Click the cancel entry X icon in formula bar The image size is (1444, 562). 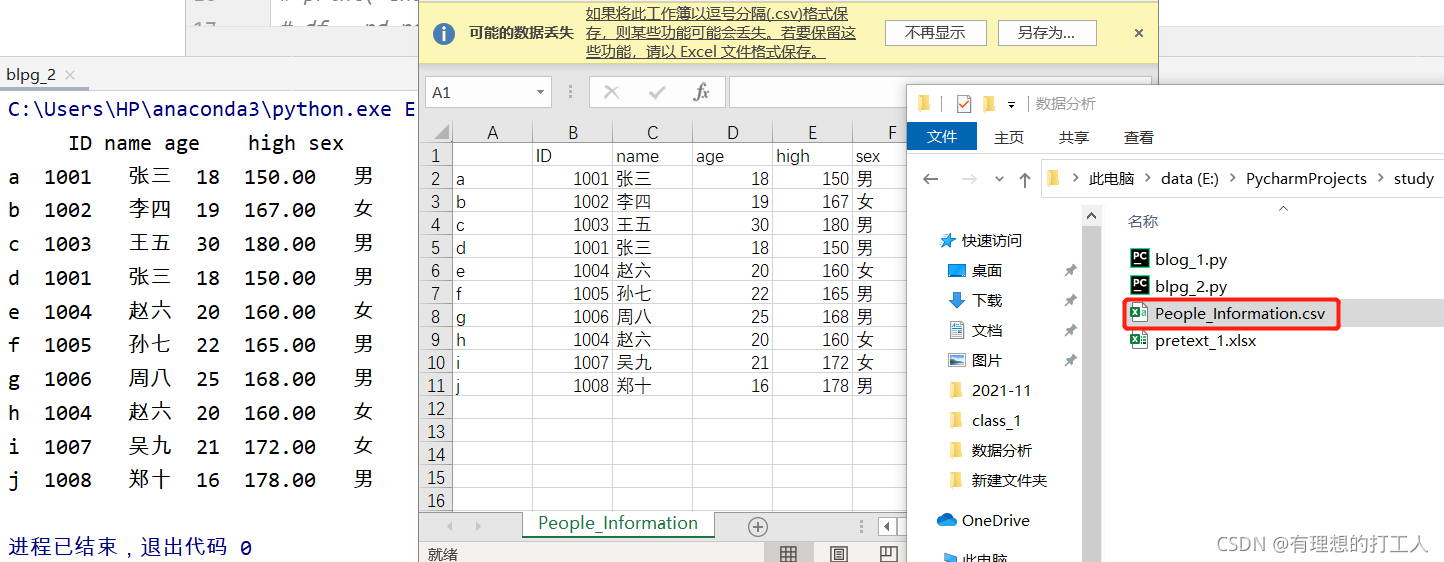point(611,92)
